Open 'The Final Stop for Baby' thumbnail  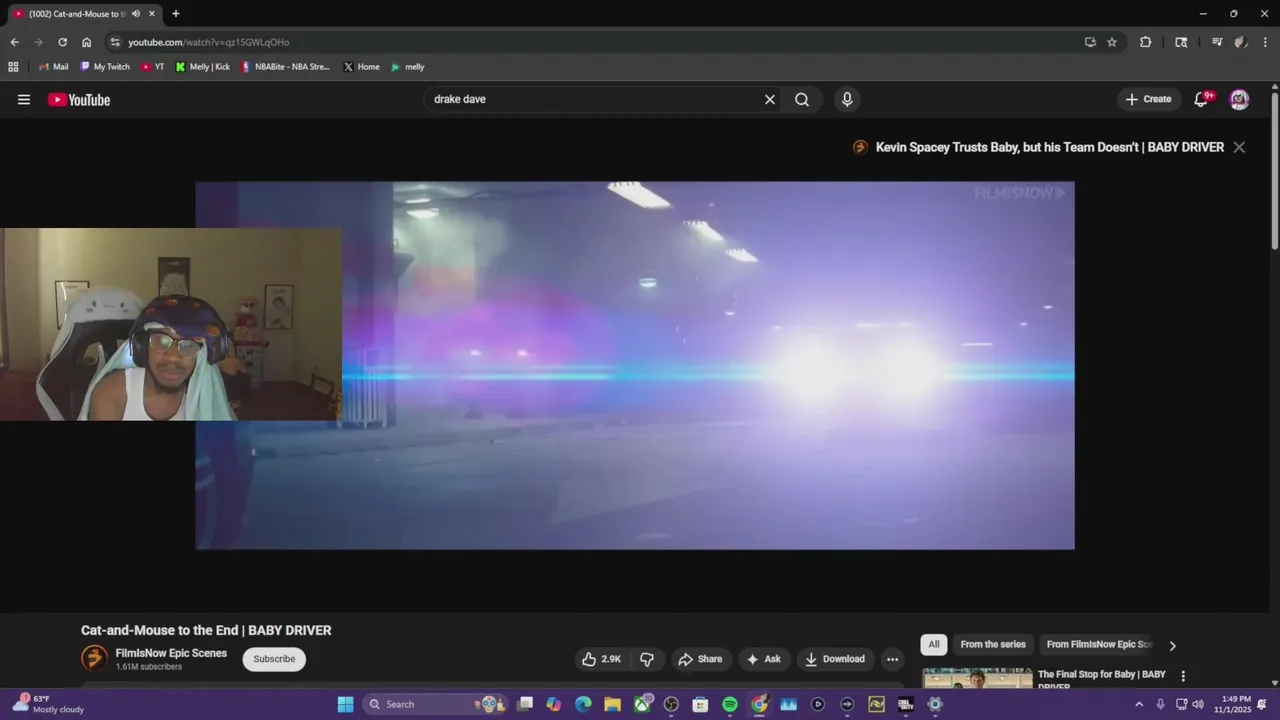(x=977, y=678)
